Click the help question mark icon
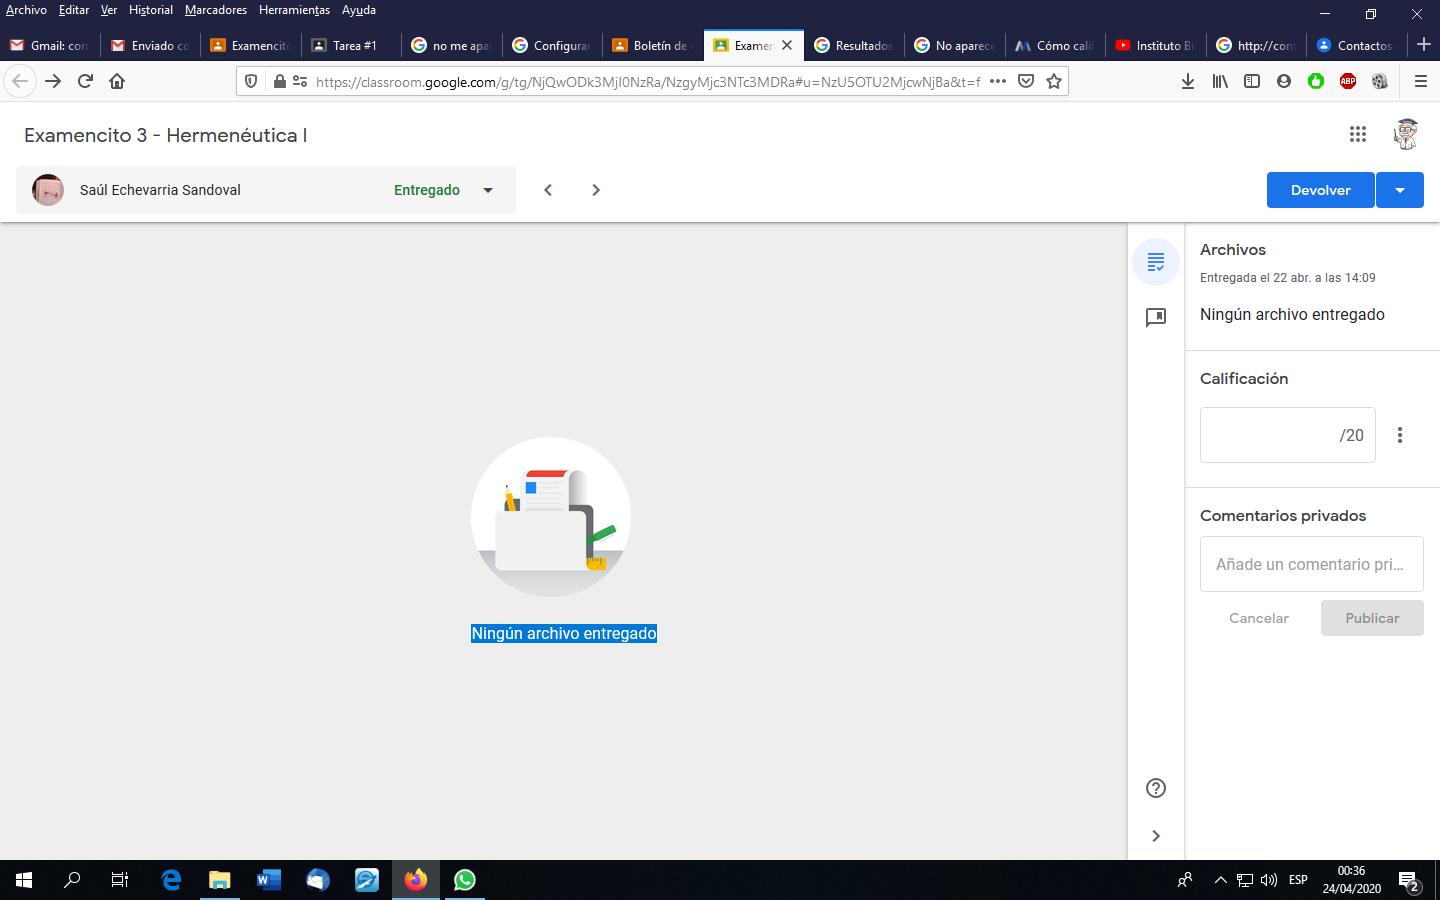1440x900 pixels. click(x=1156, y=788)
